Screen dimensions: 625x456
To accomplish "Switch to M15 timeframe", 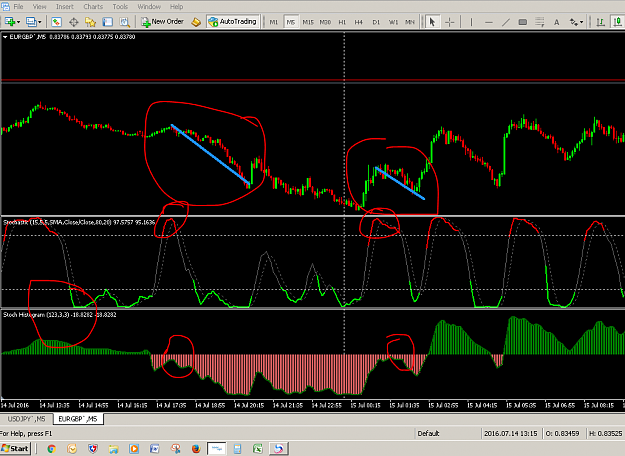I will point(308,22).
